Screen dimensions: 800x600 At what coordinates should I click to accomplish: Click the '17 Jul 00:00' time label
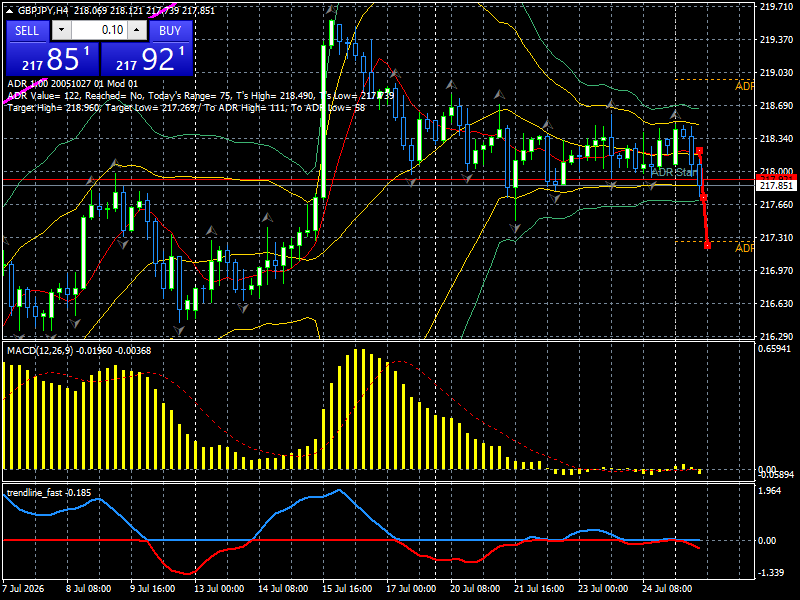click(411, 589)
